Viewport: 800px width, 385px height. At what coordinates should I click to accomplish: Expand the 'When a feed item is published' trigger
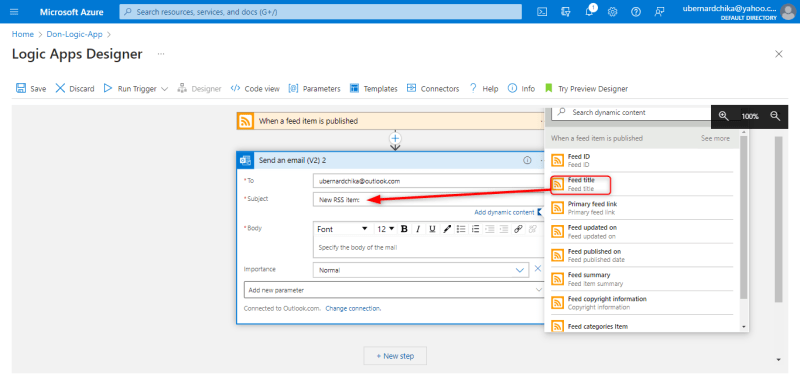point(390,121)
